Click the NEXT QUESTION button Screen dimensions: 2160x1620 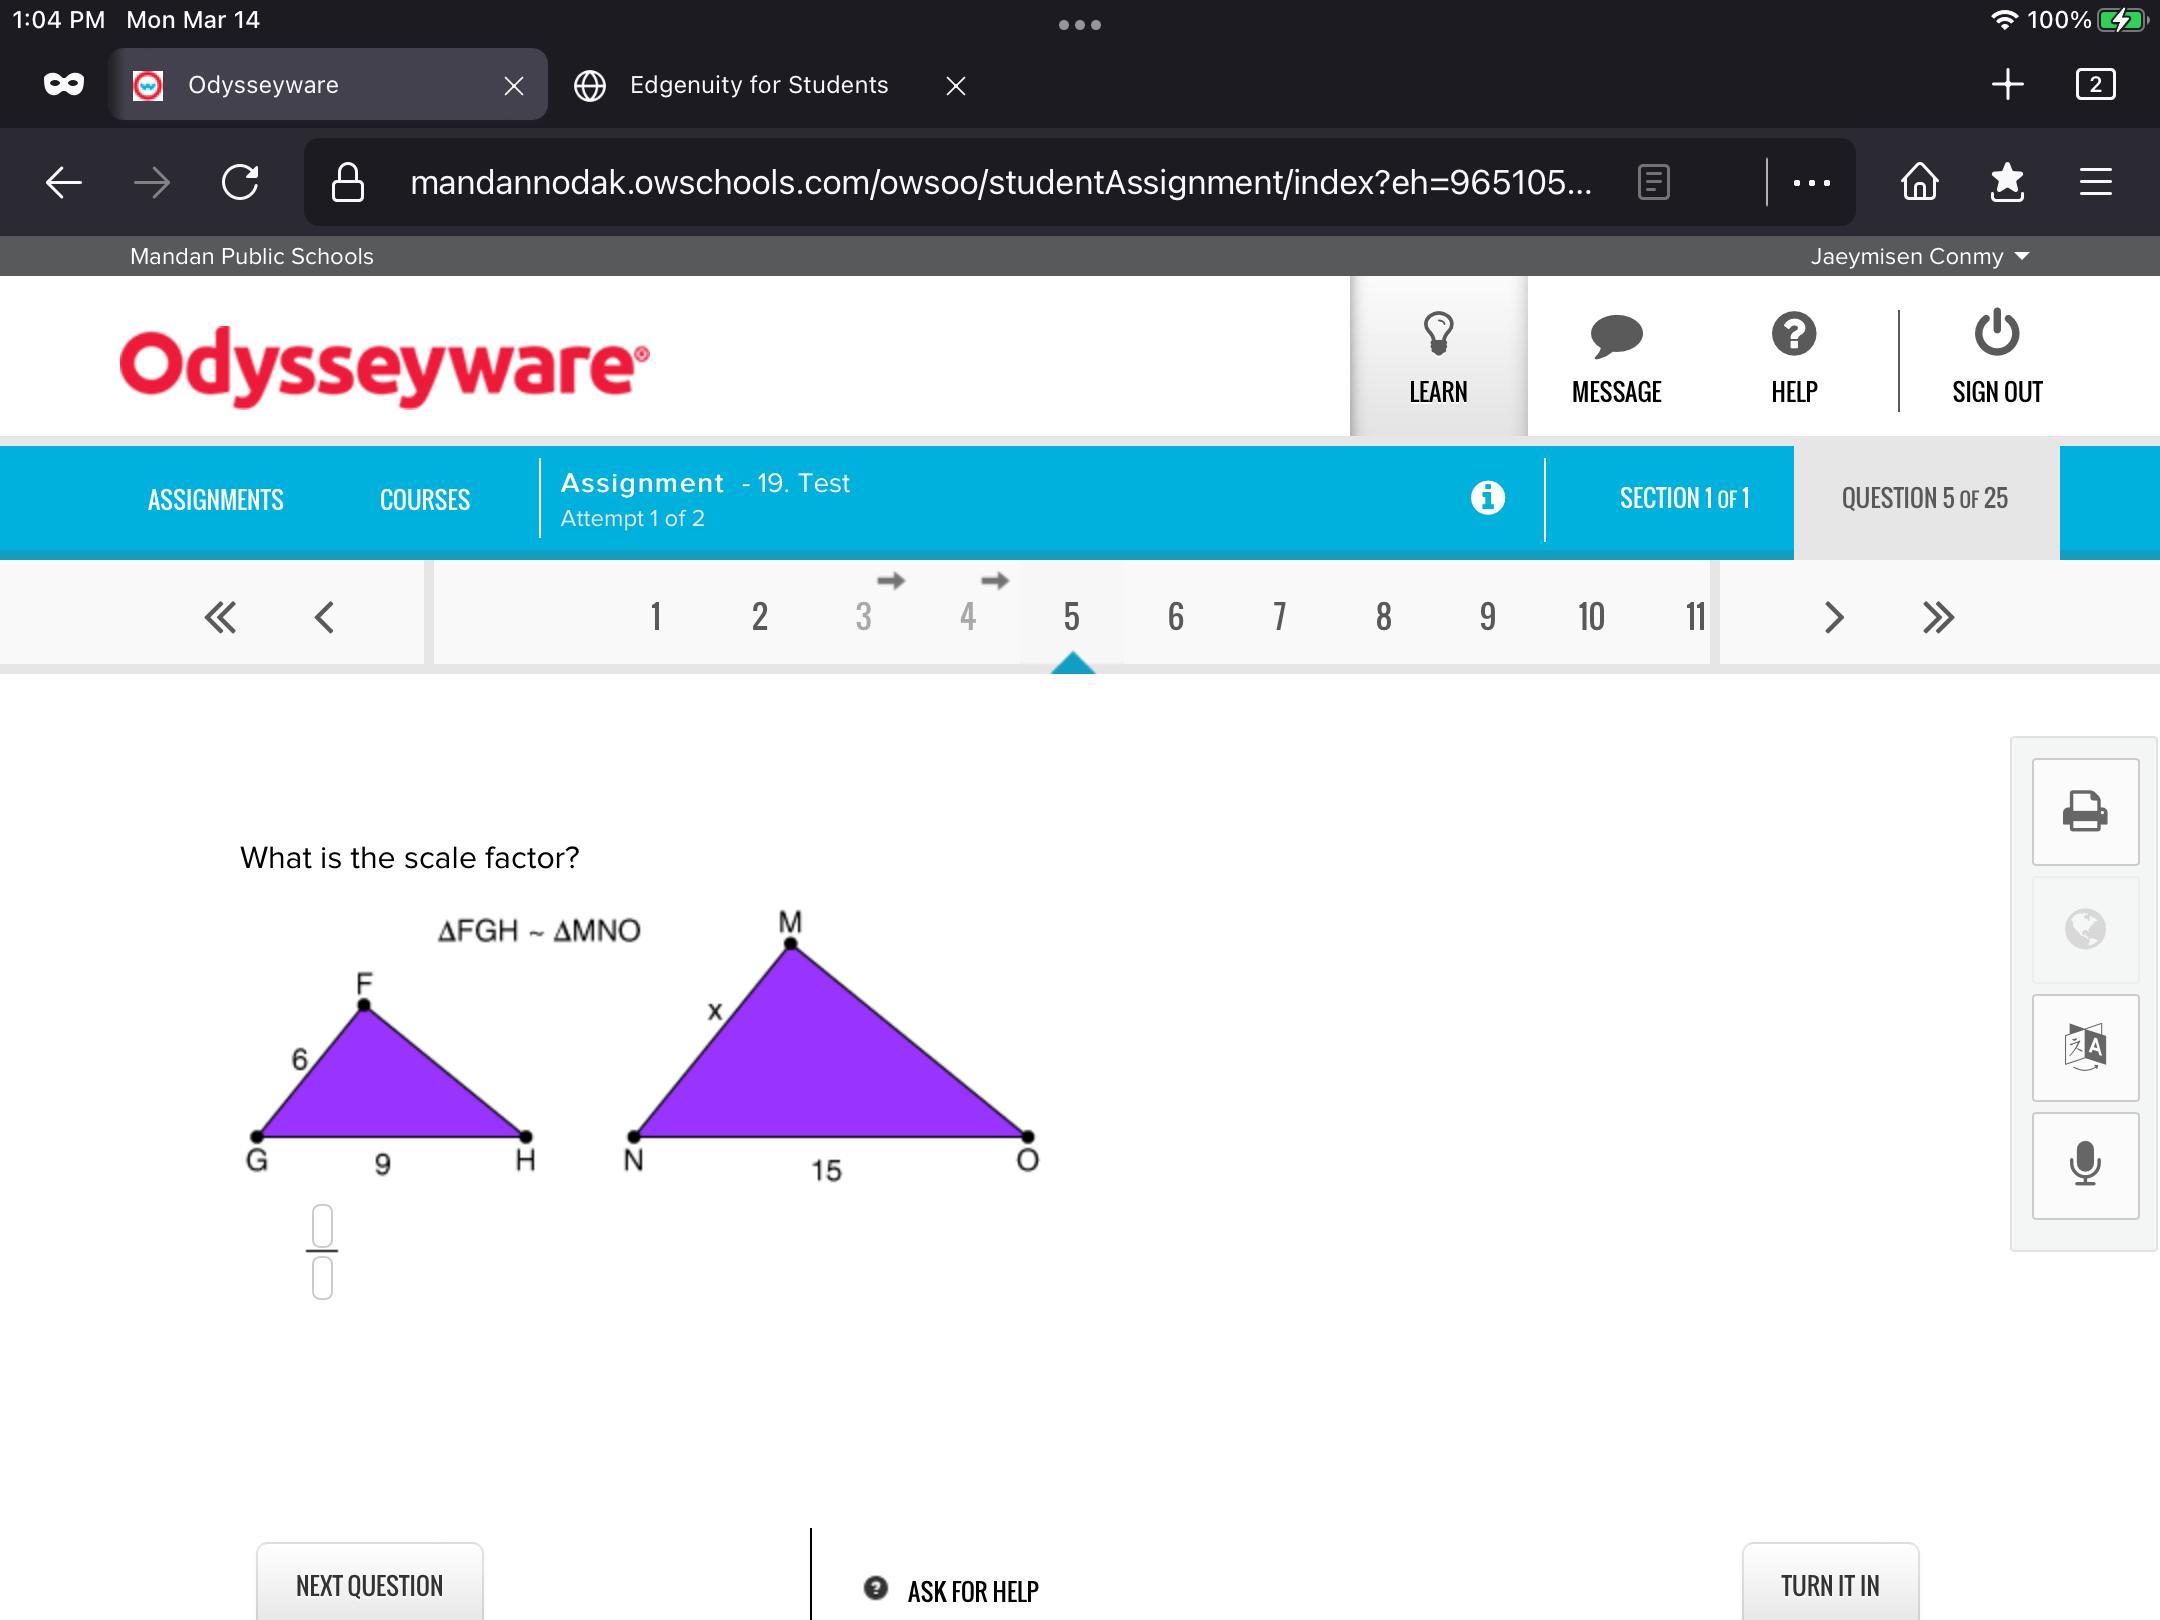click(369, 1584)
